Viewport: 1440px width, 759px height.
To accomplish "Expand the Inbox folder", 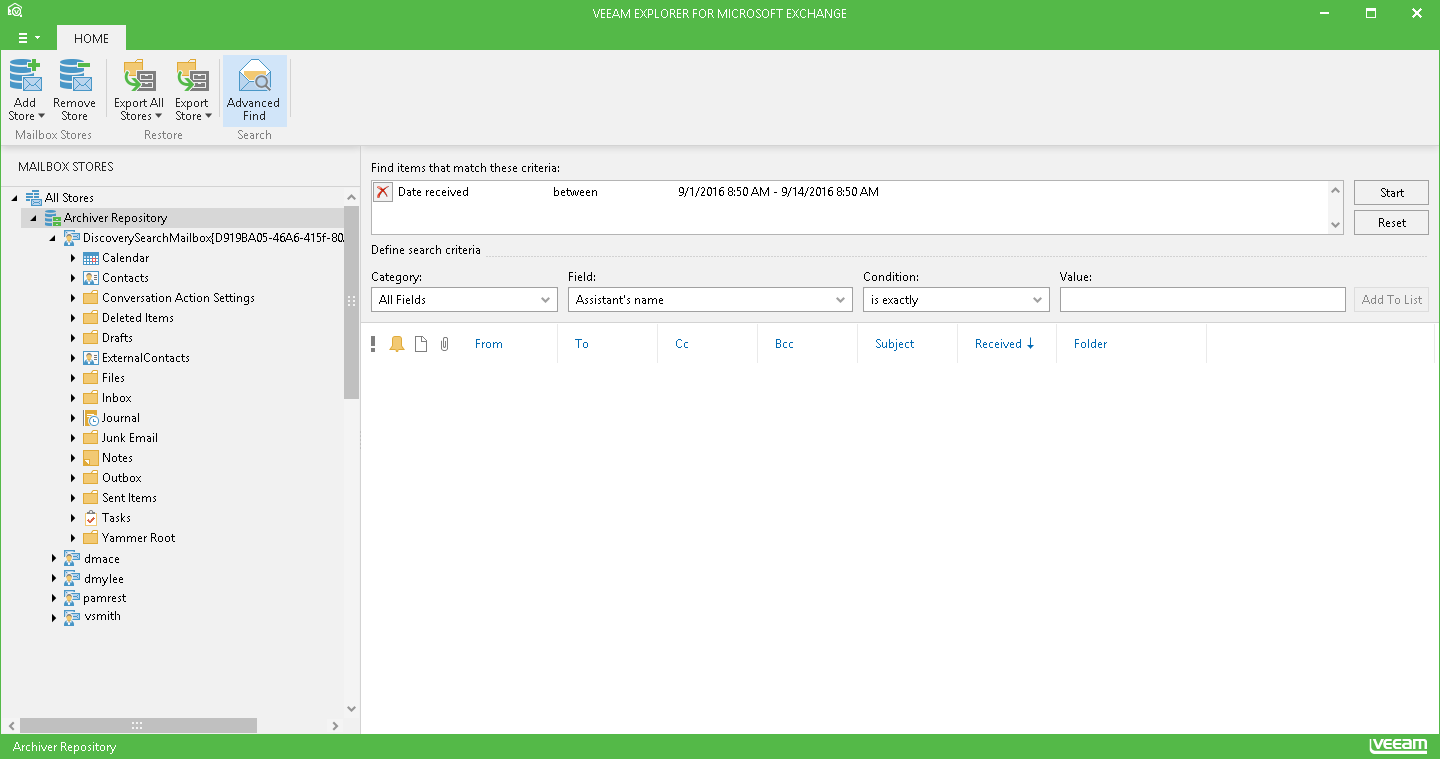I will point(73,398).
